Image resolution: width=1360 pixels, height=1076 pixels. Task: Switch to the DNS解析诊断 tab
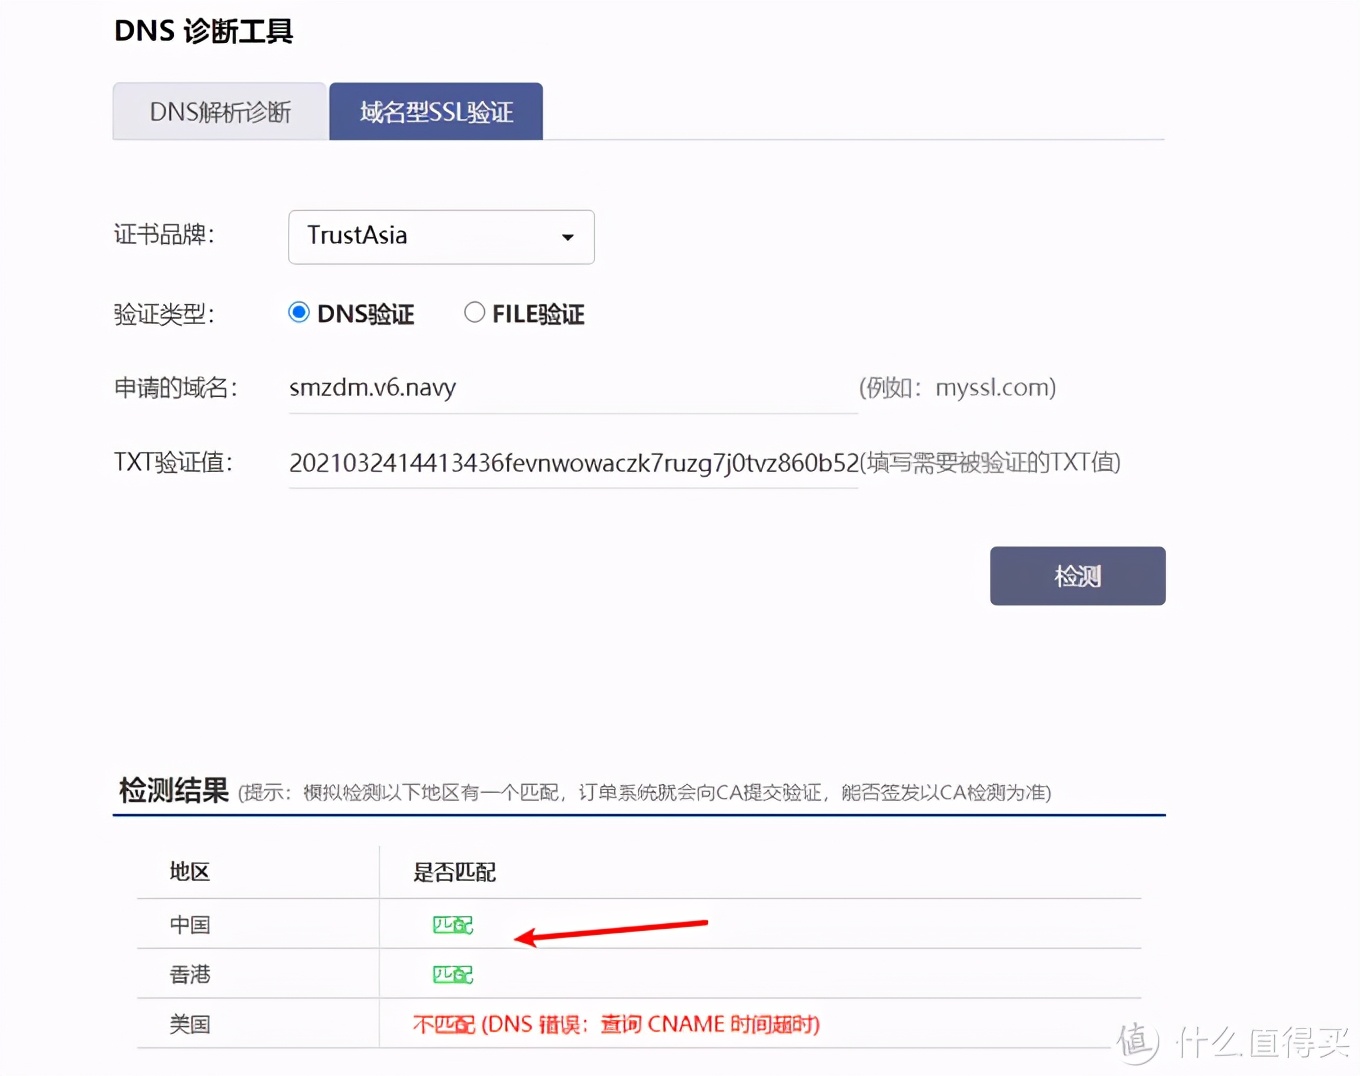coord(219,111)
